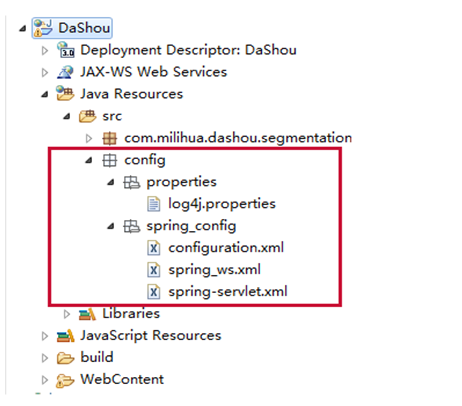Click the Java Resources folder icon
462x406 pixels.
coord(65,94)
